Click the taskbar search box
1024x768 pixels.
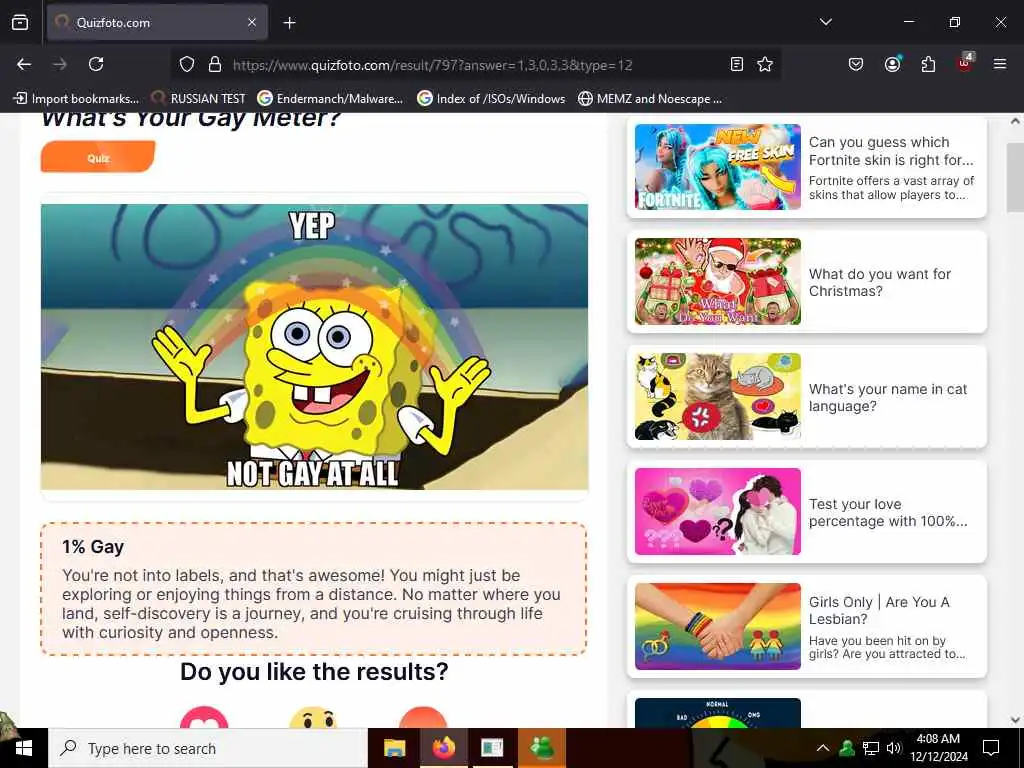[208, 748]
